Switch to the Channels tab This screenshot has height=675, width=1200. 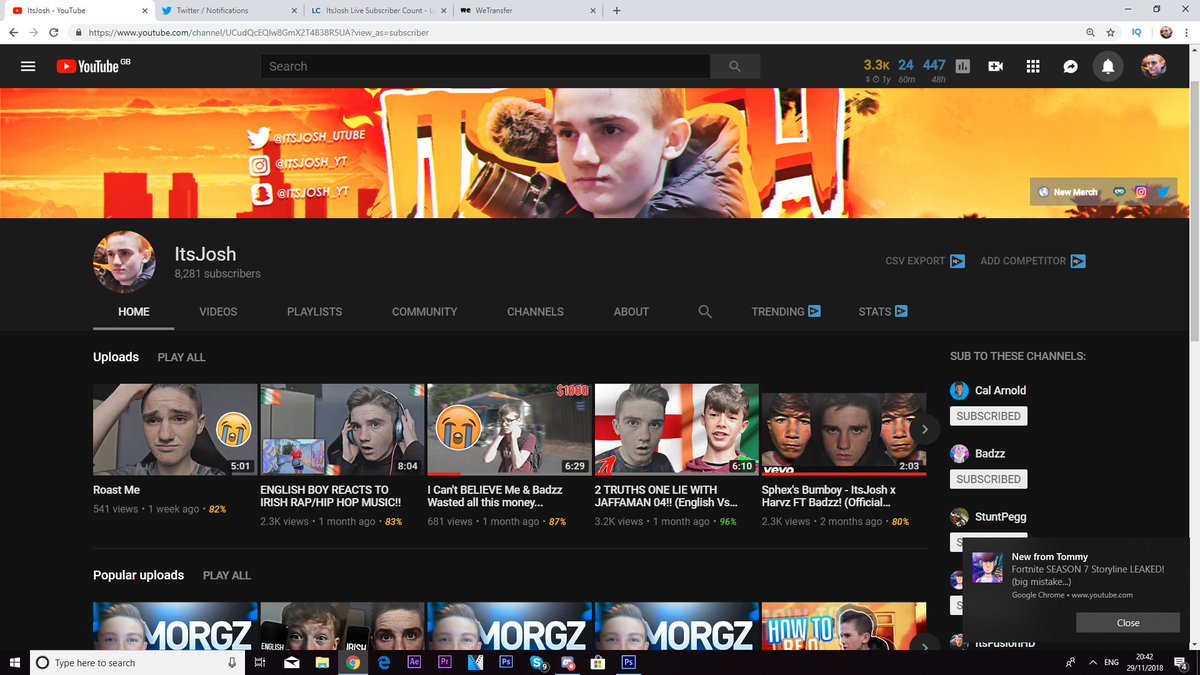coord(535,312)
